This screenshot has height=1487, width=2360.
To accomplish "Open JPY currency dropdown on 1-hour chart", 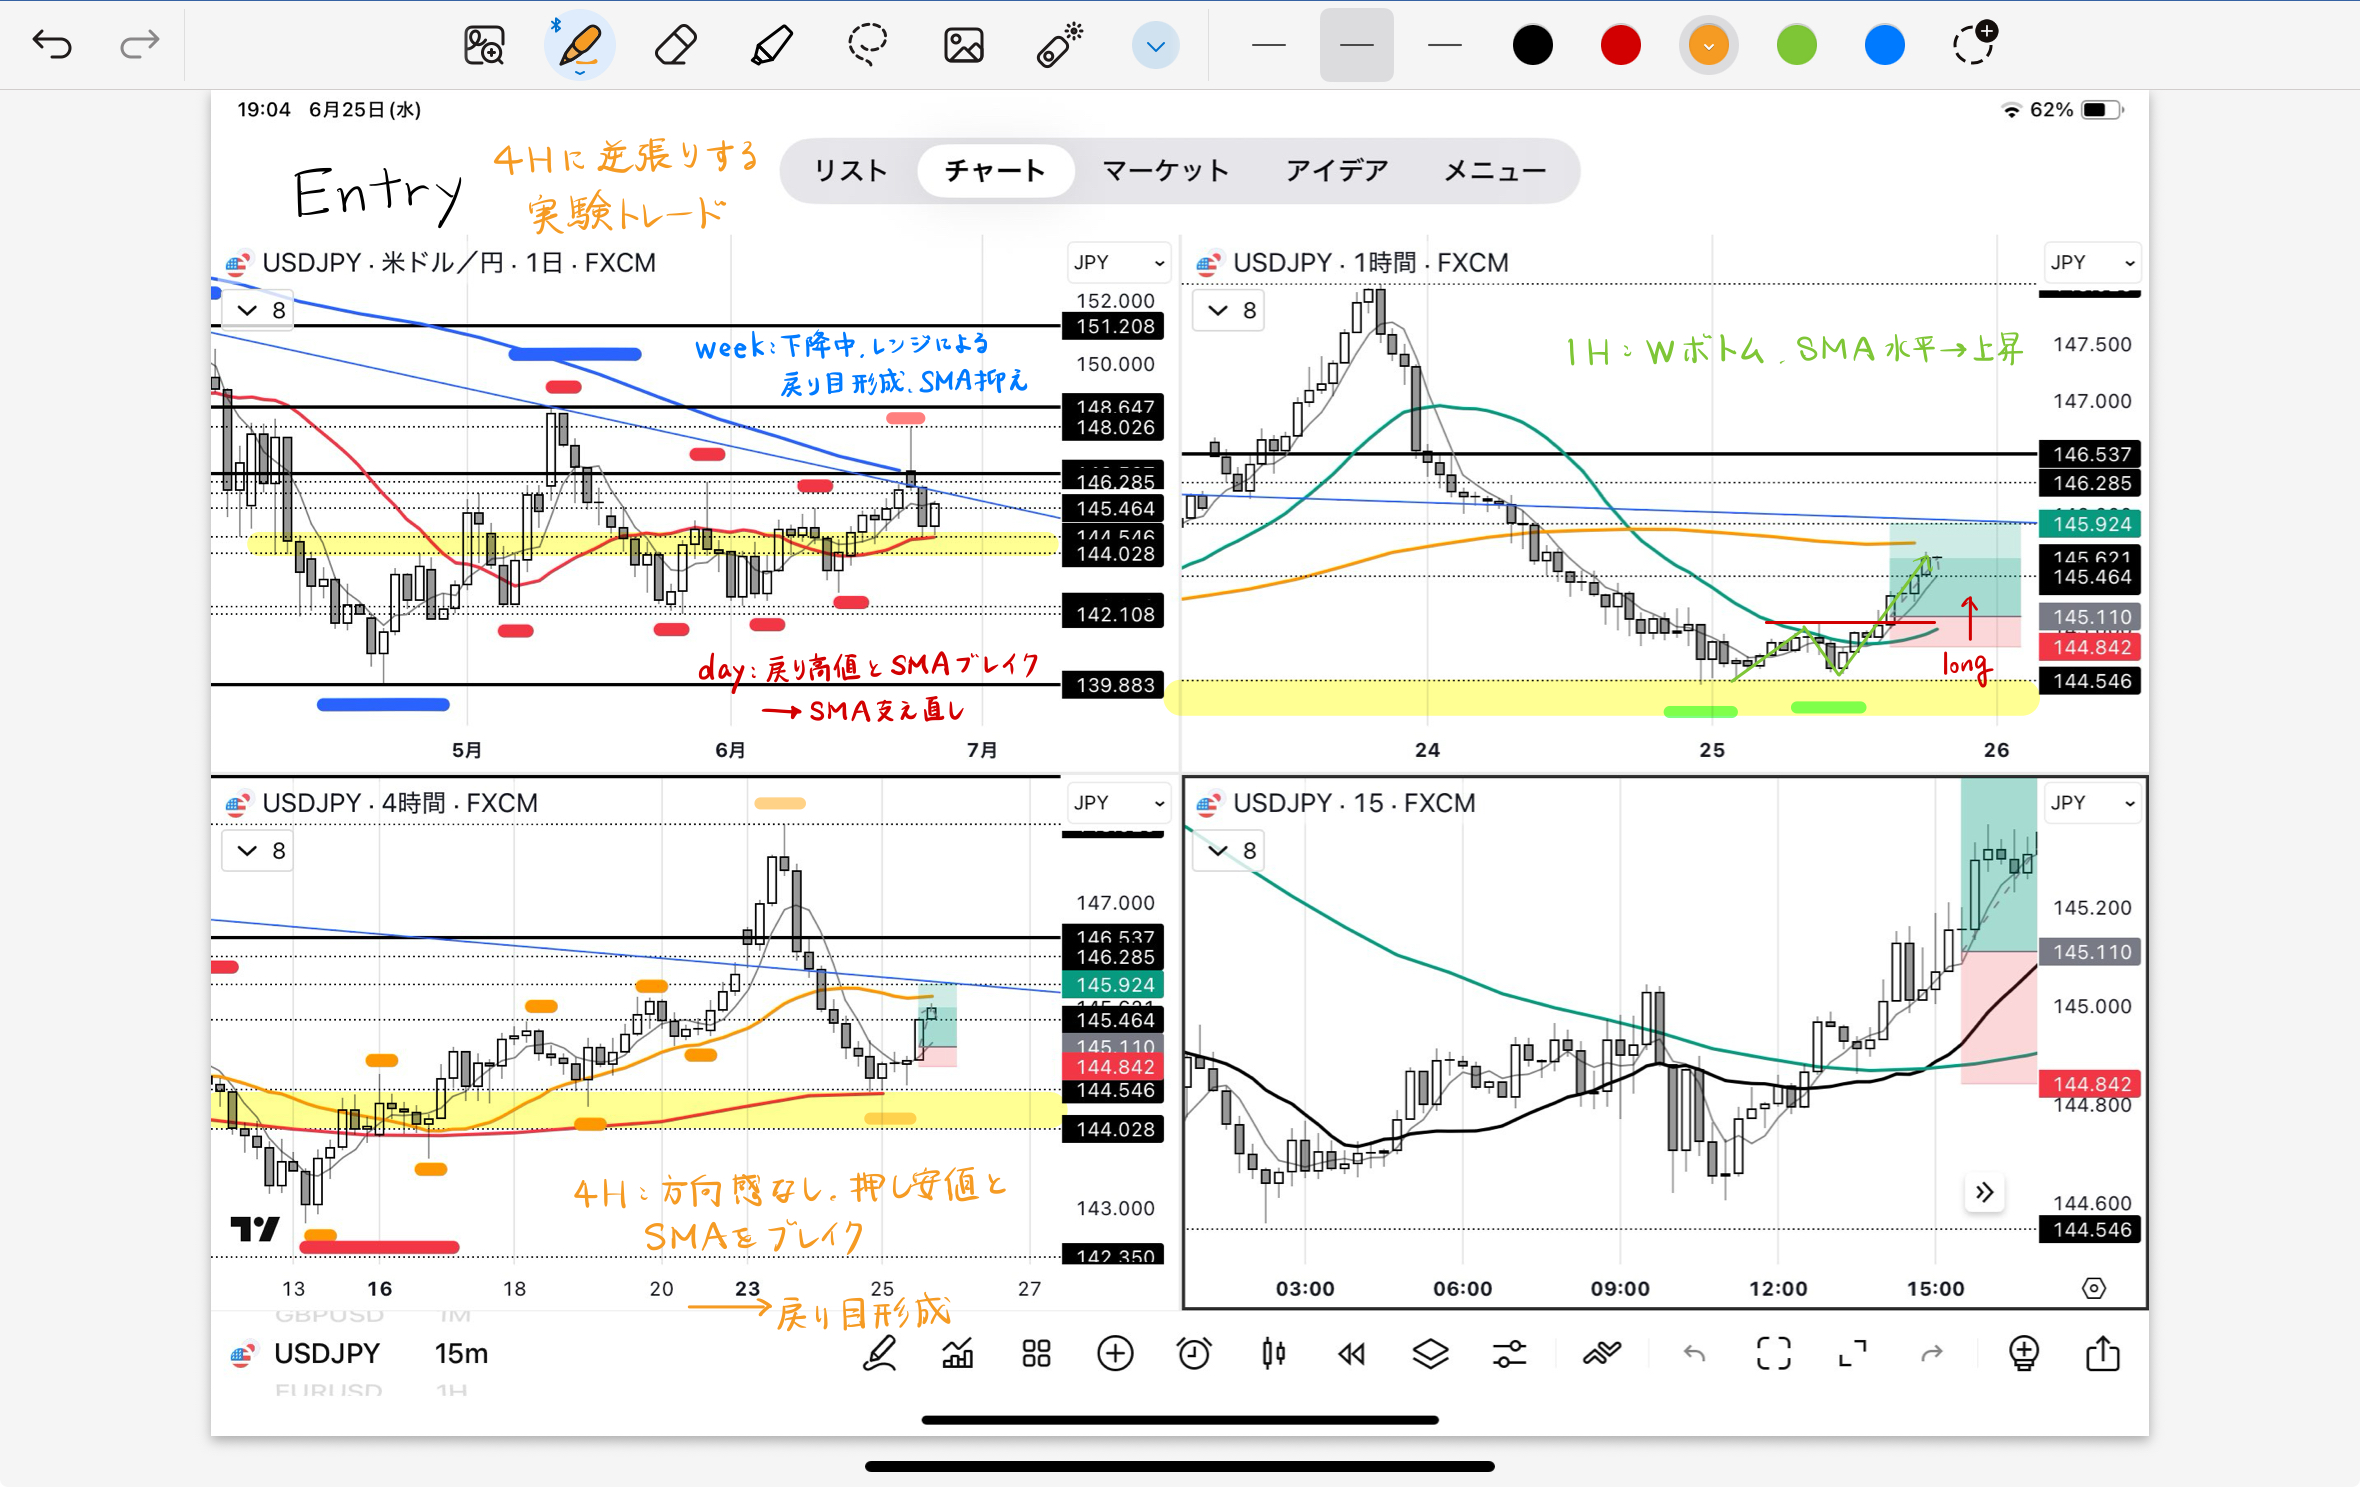I will coord(2091,263).
